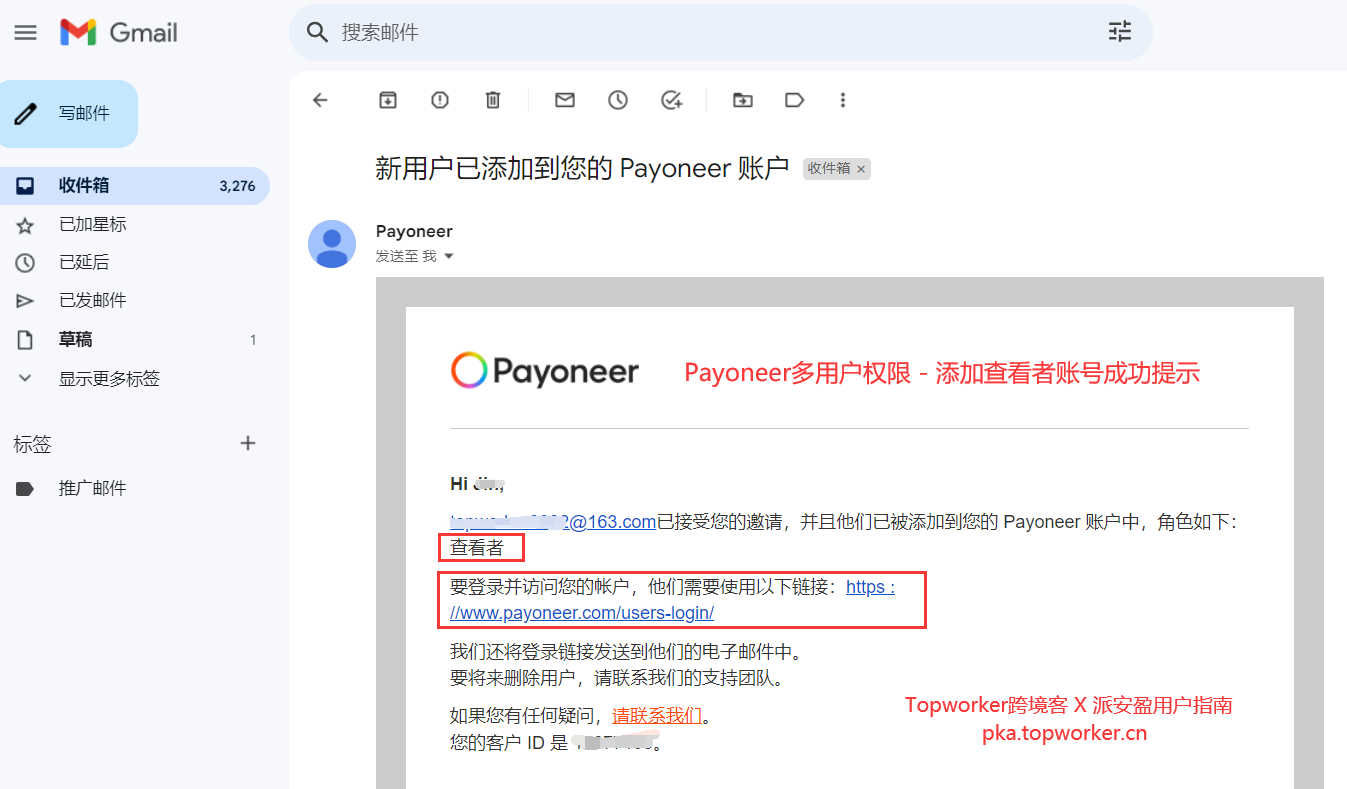Click the inbox count 3,276

[x=237, y=186]
